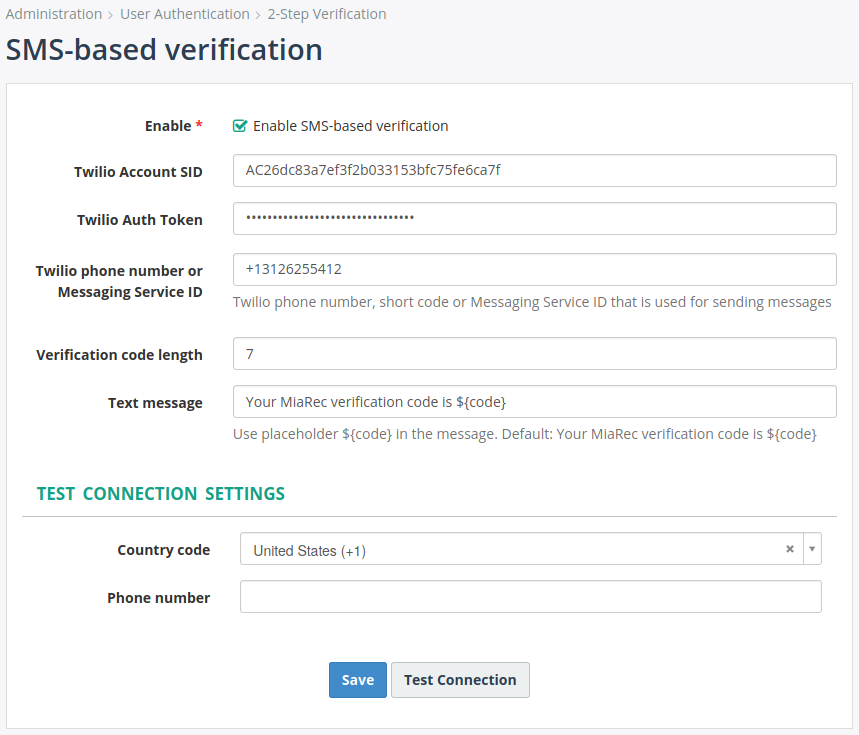
Task: Click the 'Country code' label
Action: pyautogui.click(x=164, y=550)
